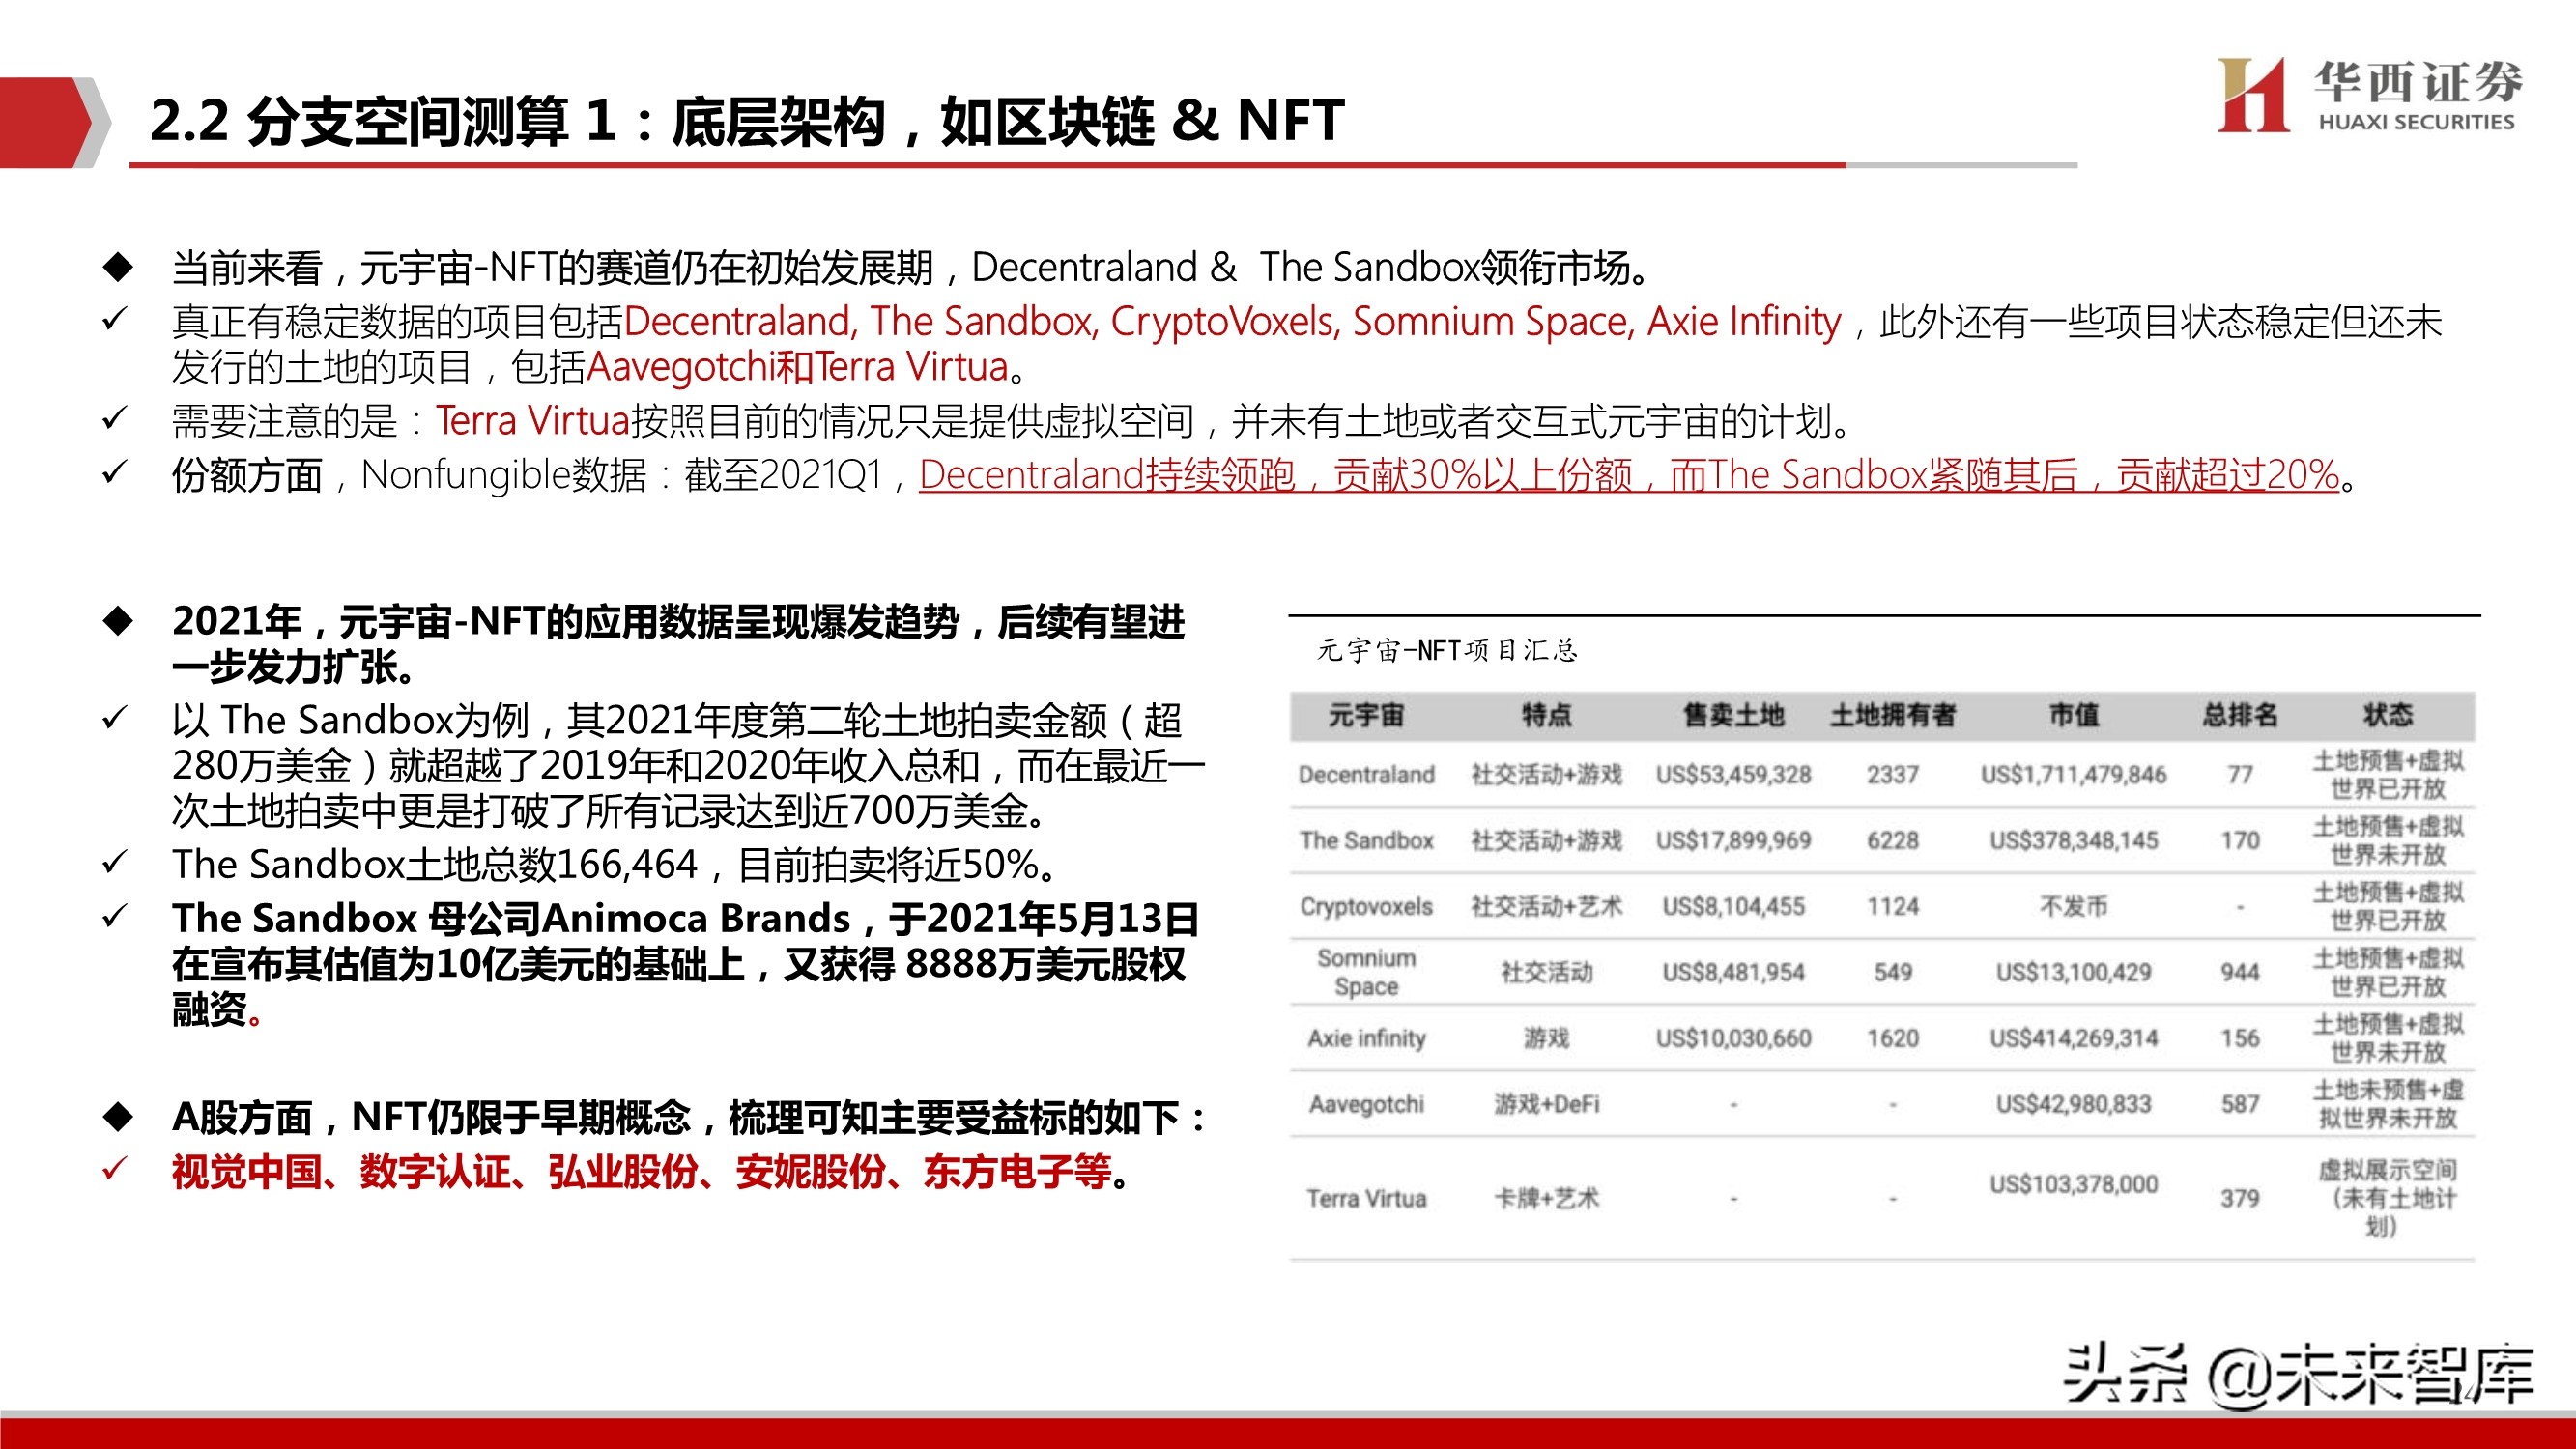Click the diamond bullet before A股方面
2576x1449 pixels.
click(118, 1117)
